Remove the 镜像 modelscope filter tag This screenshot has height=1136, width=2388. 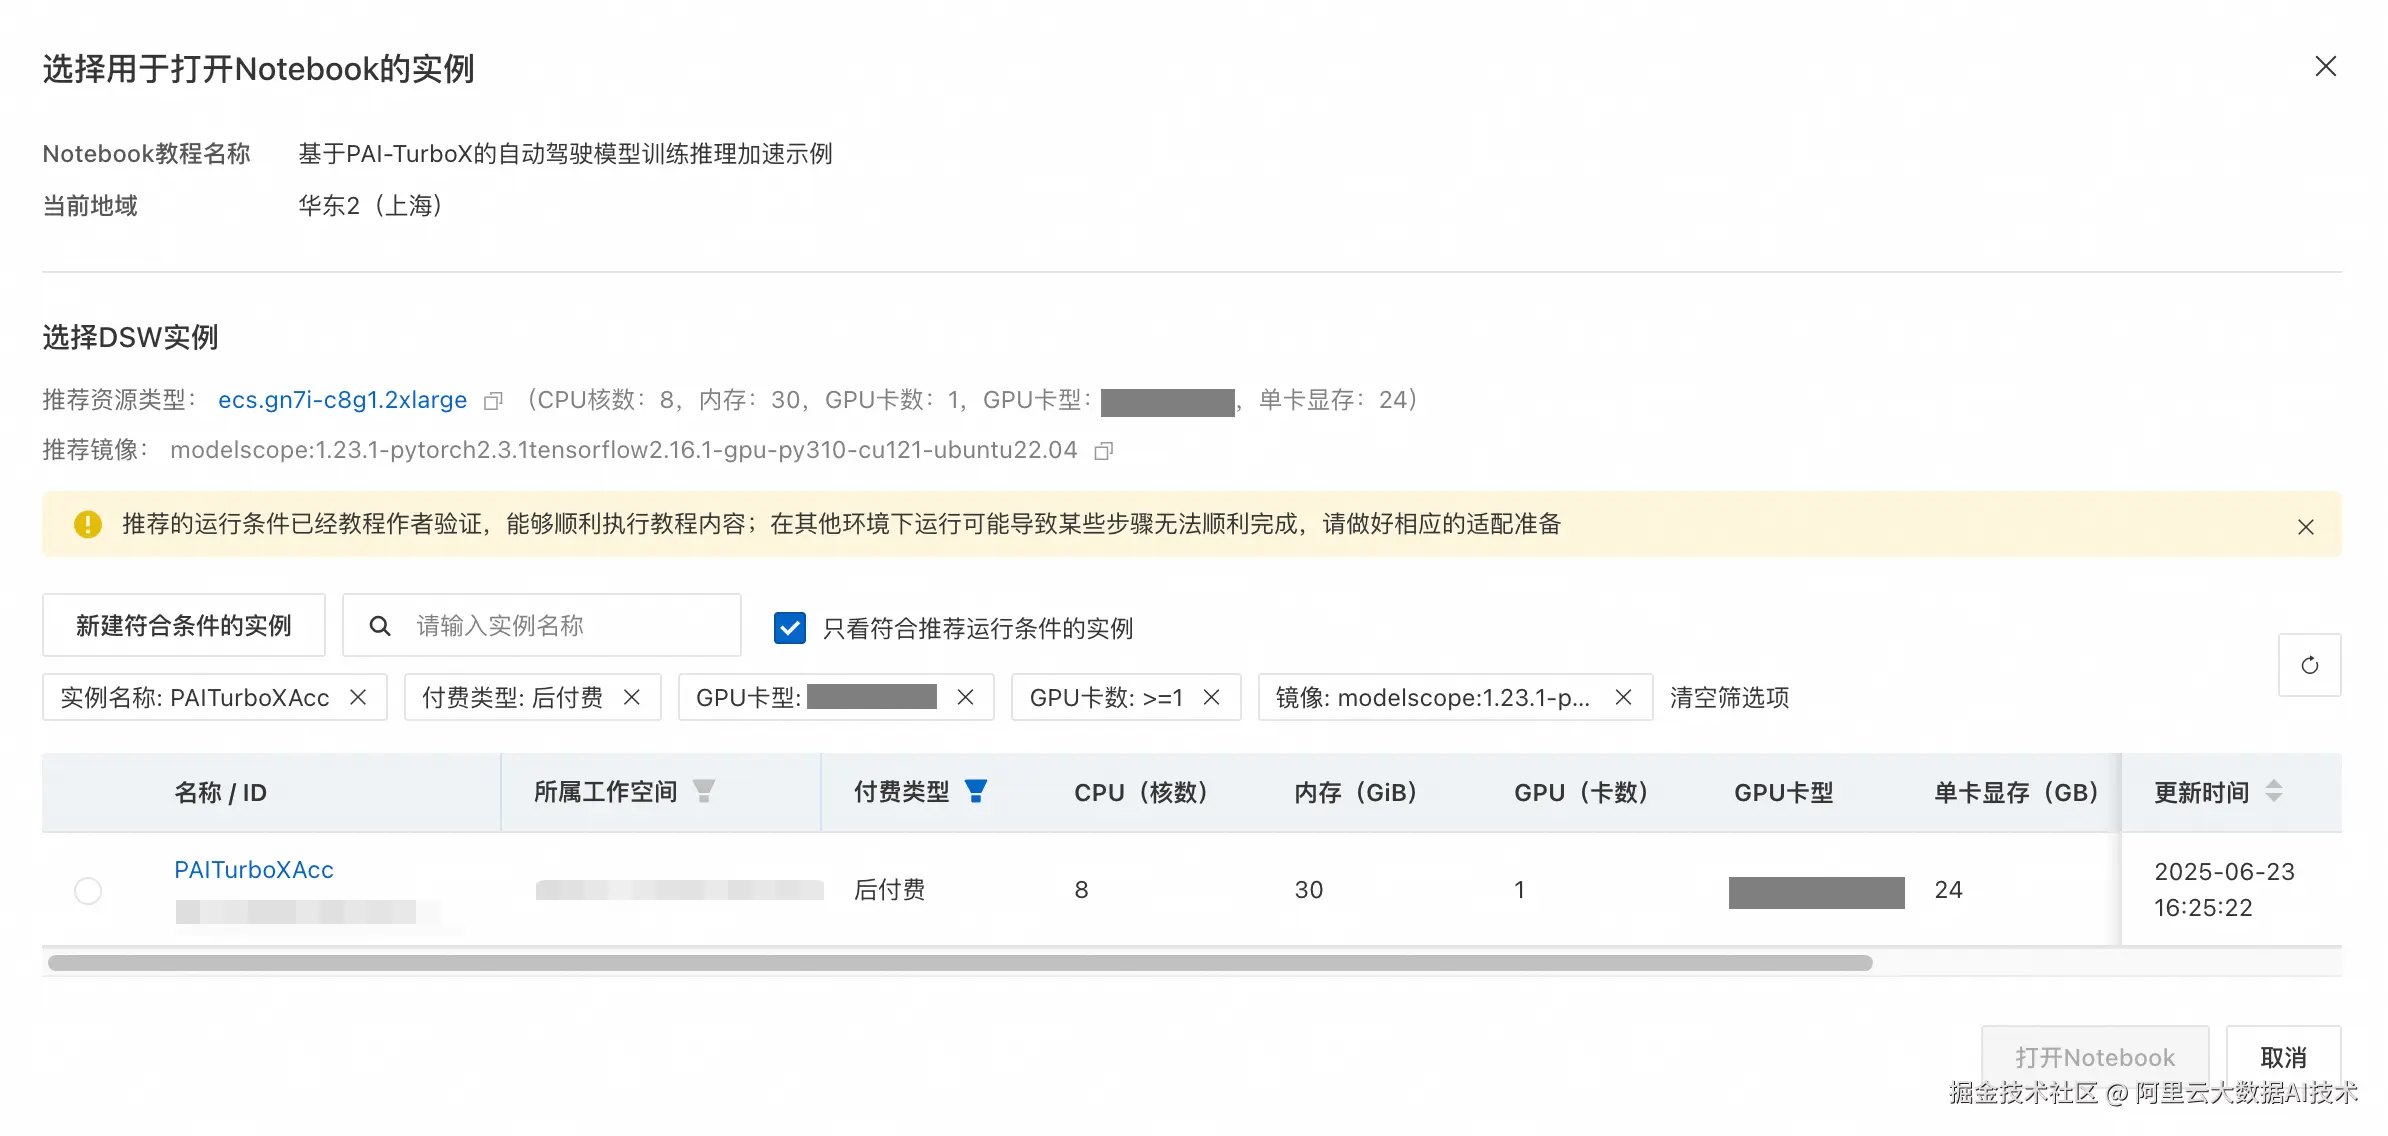point(1623,697)
